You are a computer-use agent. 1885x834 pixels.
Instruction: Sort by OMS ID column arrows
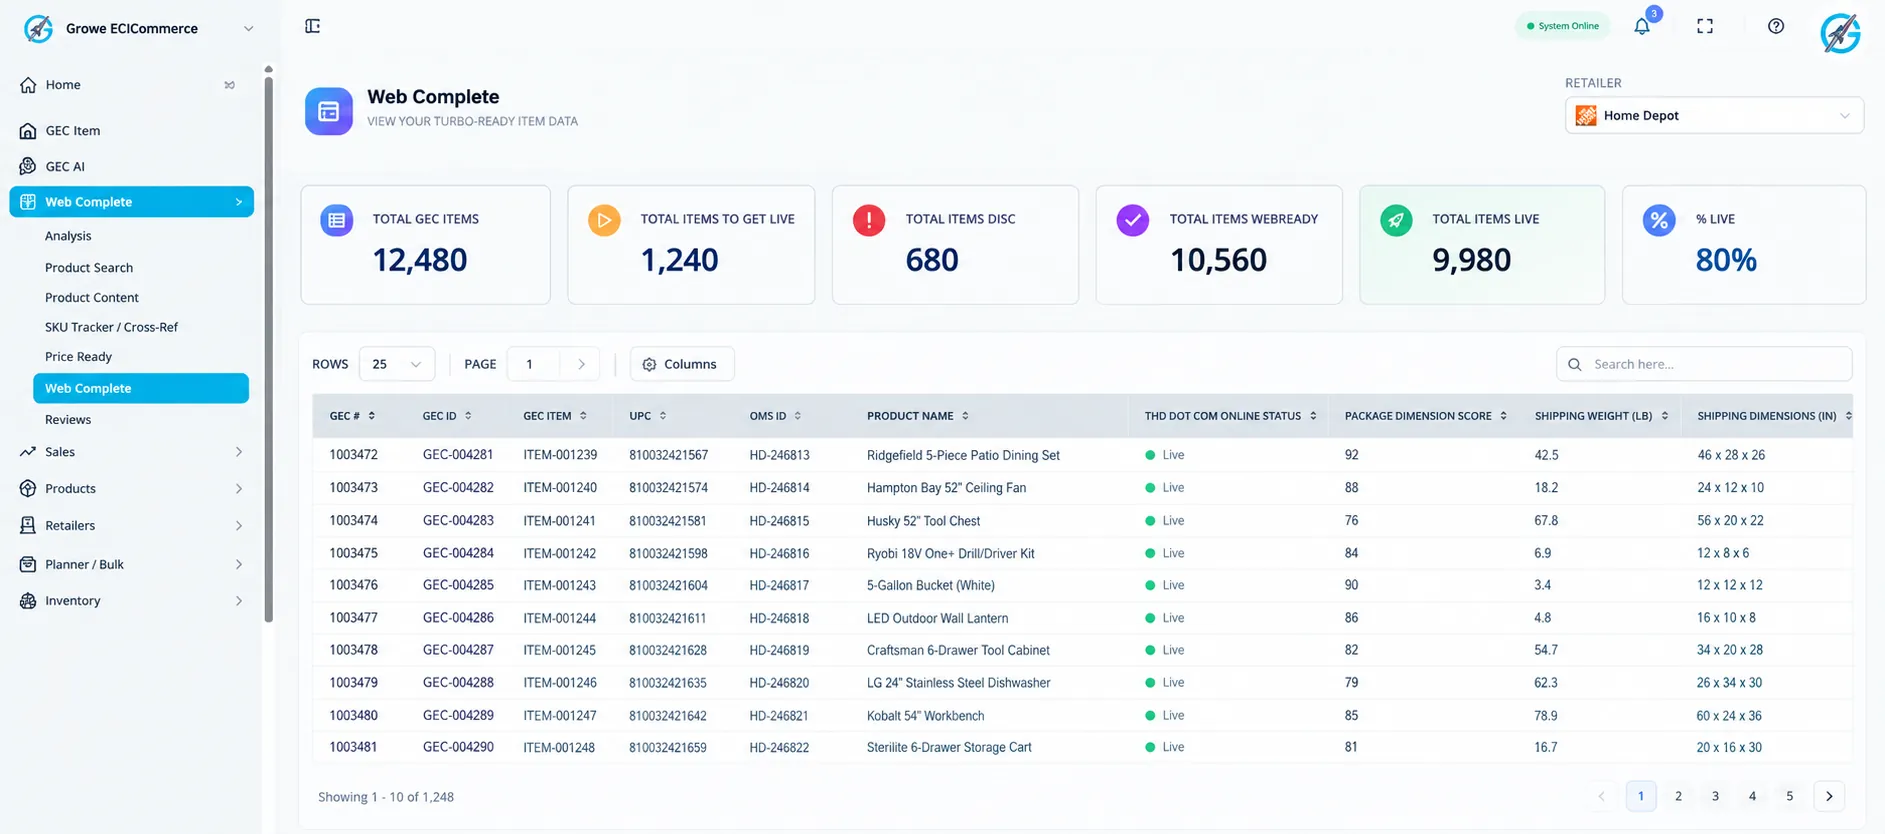798,416
